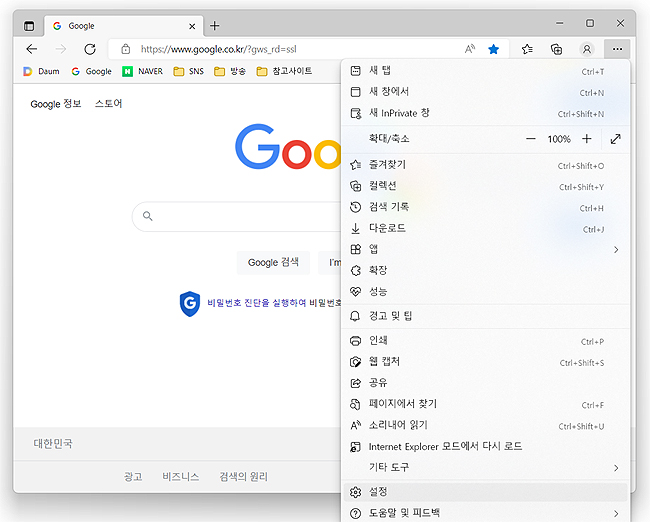Open 검색 기록 from the menu

tap(484, 207)
